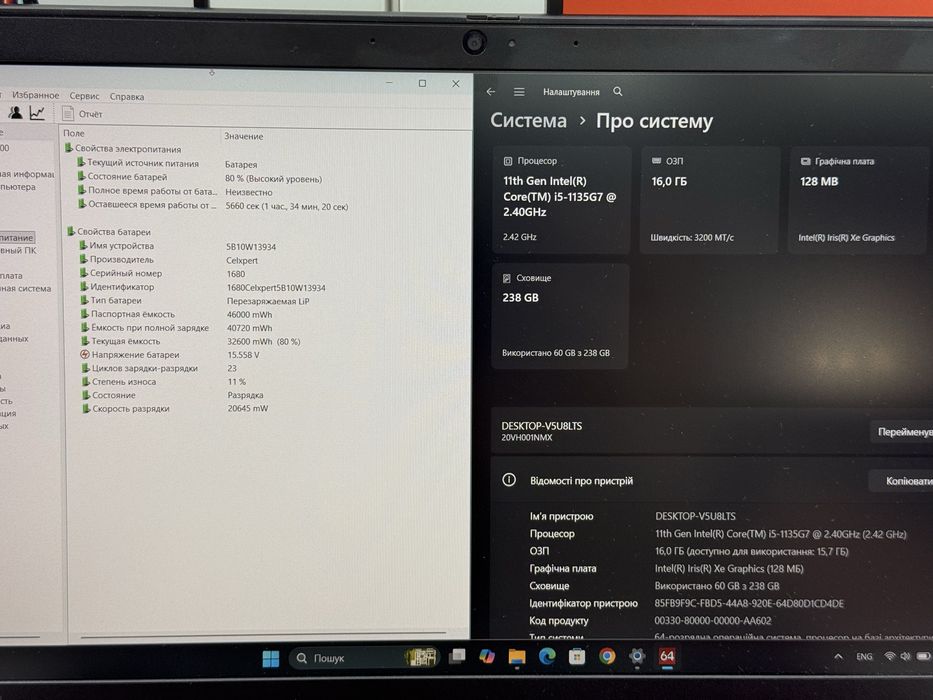Image resolution: width=933 pixels, height=700 pixels.
Task: Click the Графічна плата card
Action: (x=859, y=201)
